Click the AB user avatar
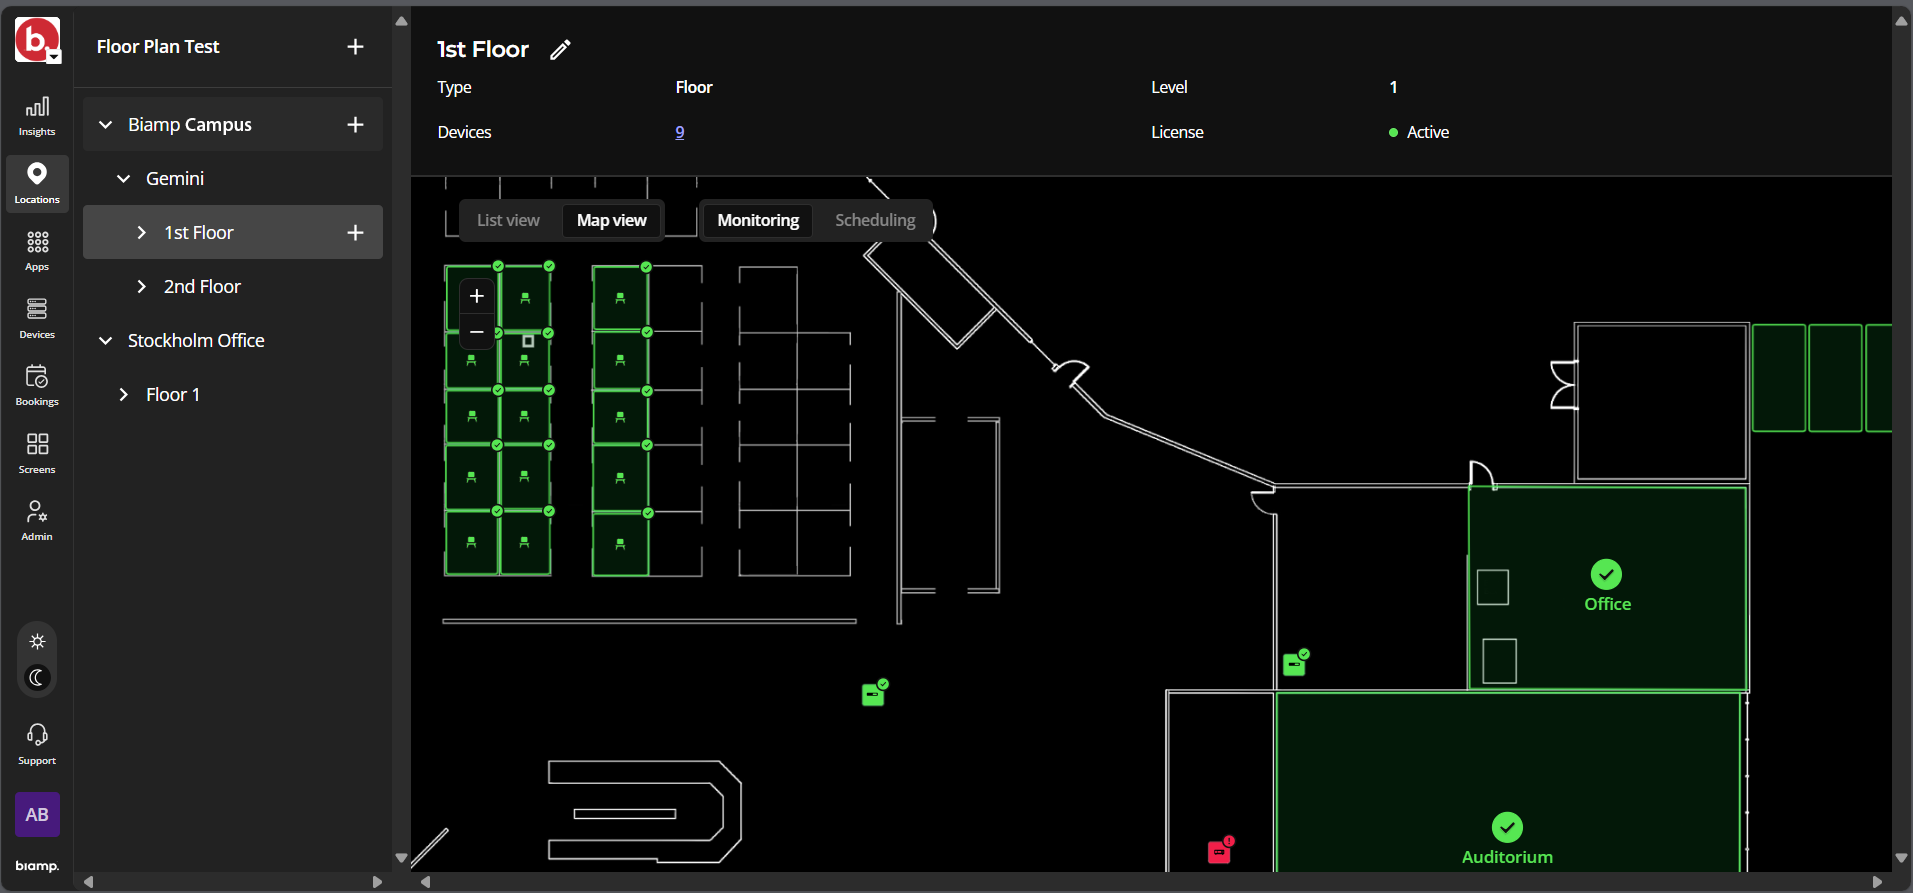 37,815
